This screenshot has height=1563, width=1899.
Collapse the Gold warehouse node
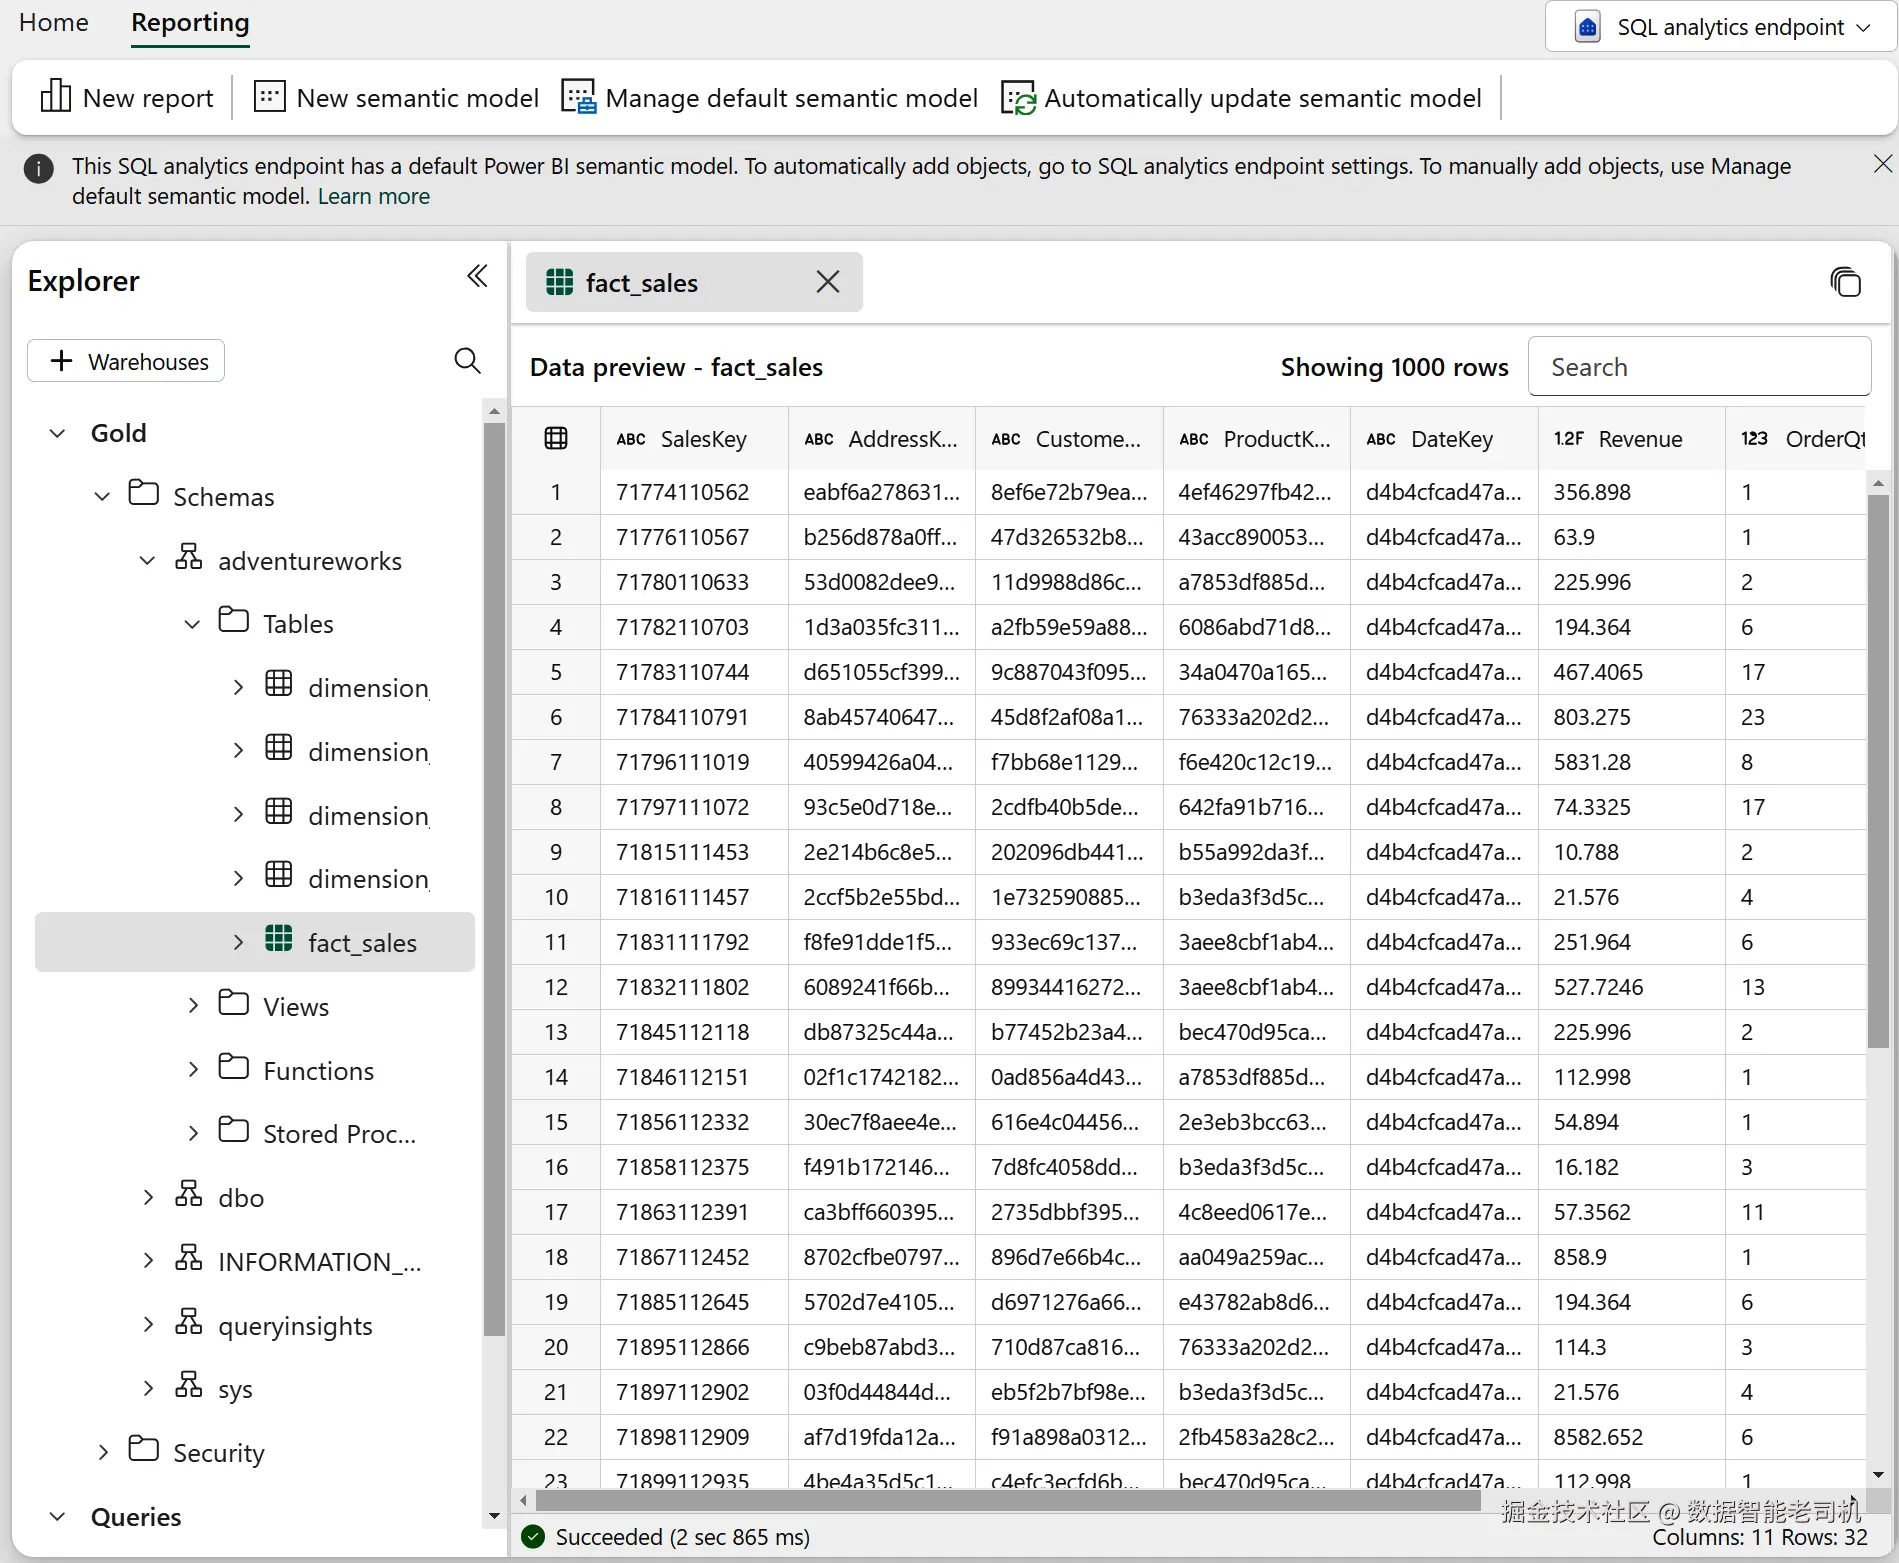[x=58, y=433]
